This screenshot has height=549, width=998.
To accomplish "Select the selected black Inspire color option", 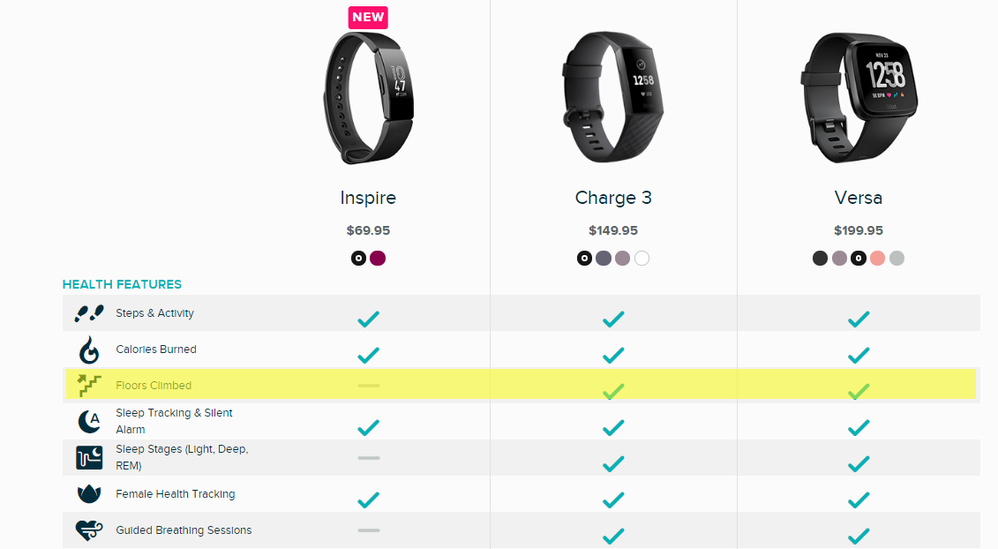I will tap(358, 258).
